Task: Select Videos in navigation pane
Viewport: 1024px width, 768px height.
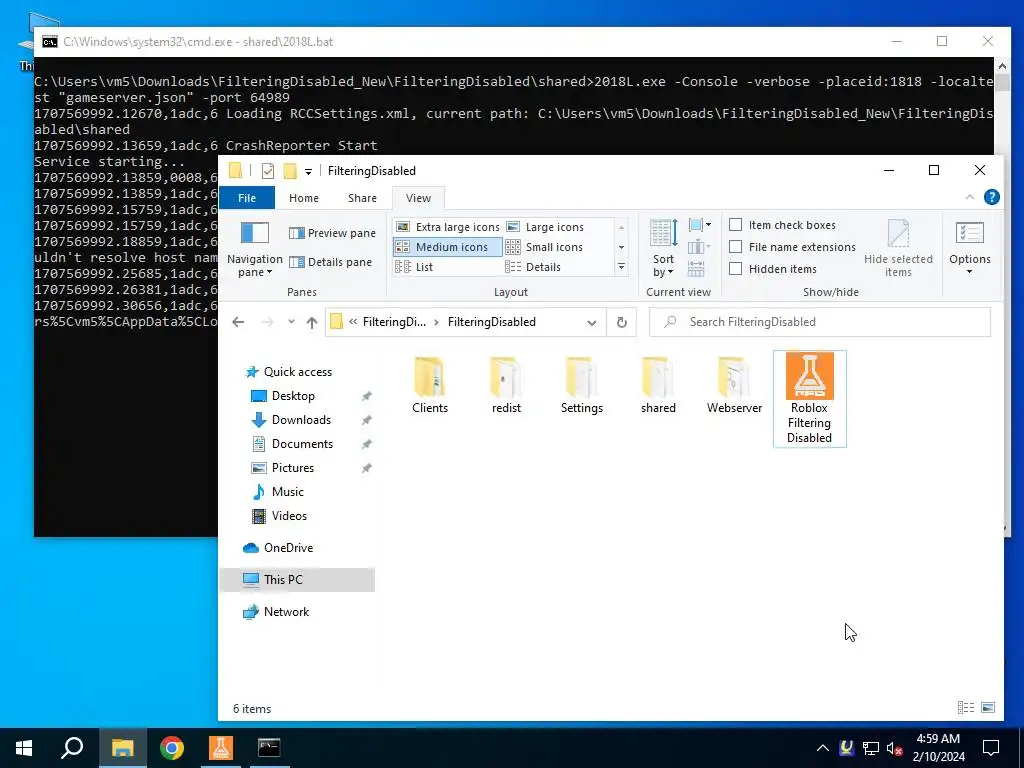Action: tap(289, 516)
